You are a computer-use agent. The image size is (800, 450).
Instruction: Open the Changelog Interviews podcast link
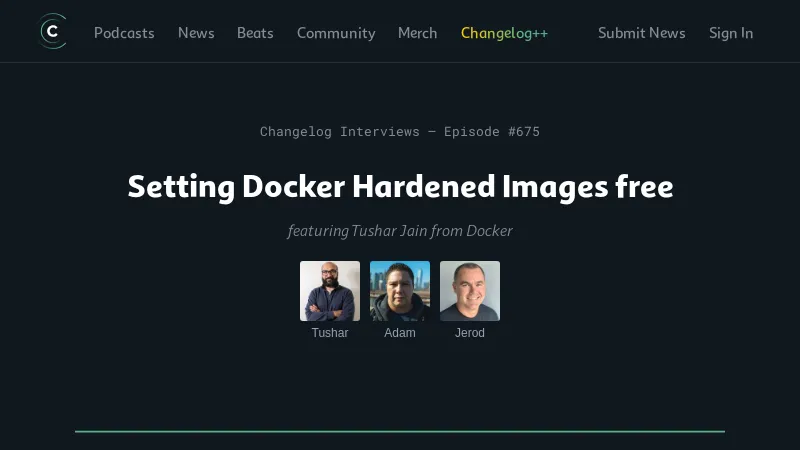[340, 131]
